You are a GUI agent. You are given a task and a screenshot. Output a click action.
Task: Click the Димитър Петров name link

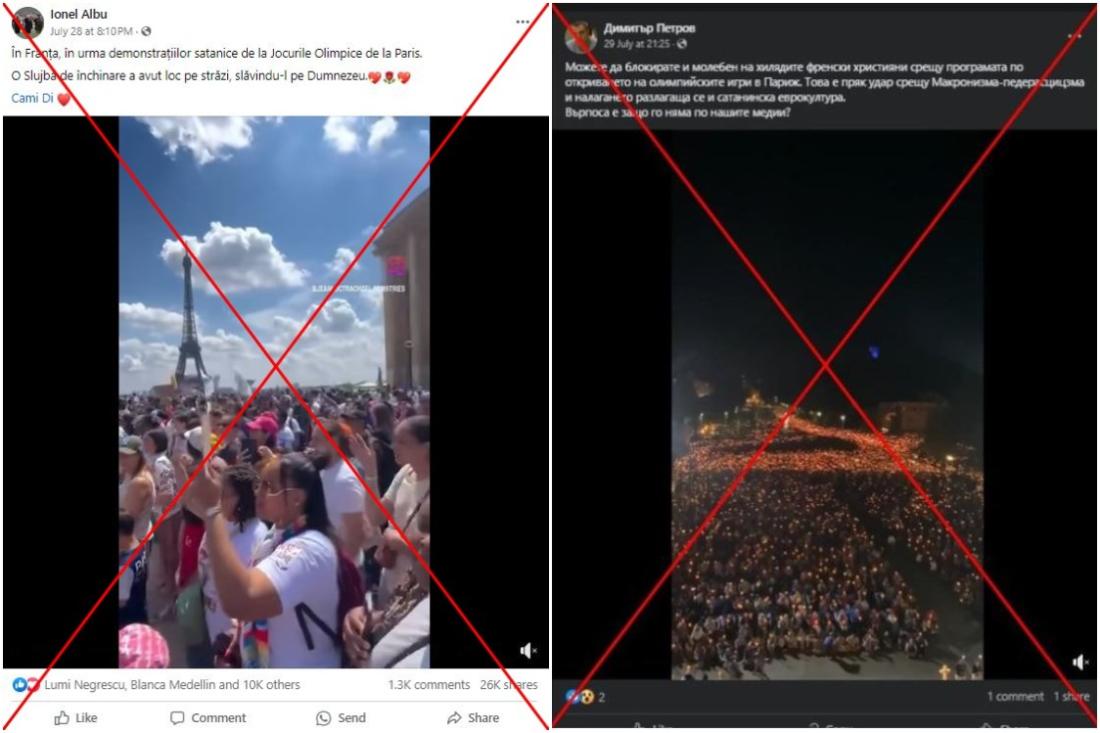click(649, 28)
